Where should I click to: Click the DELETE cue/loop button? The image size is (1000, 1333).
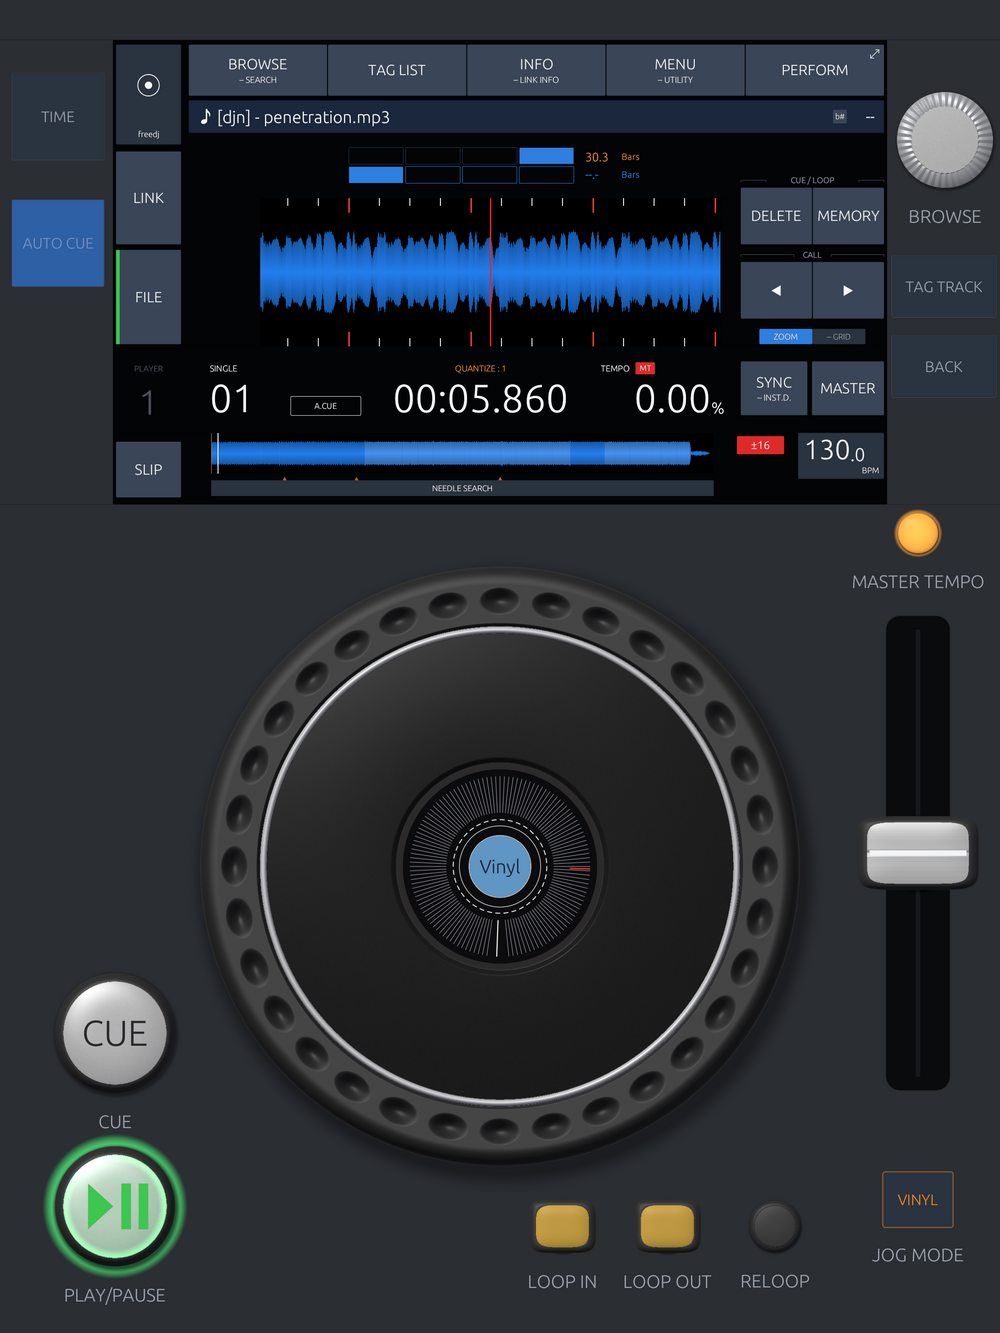coord(776,216)
